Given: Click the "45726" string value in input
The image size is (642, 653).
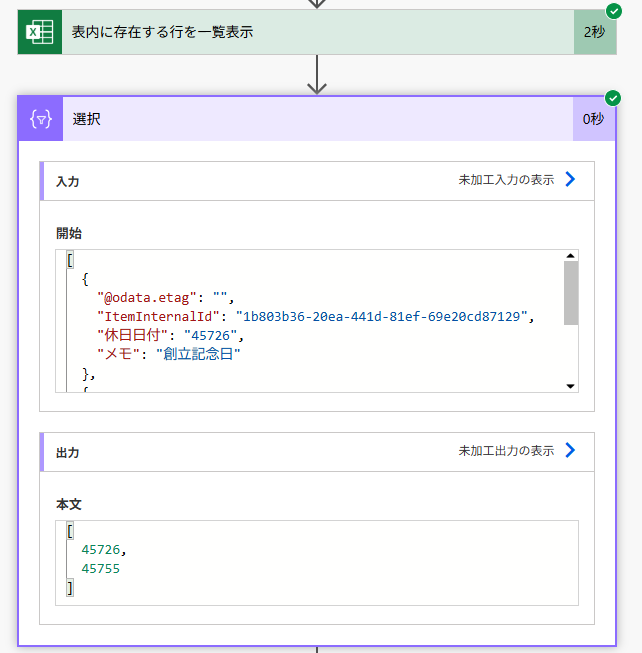Looking at the screenshot, I should pos(210,335).
